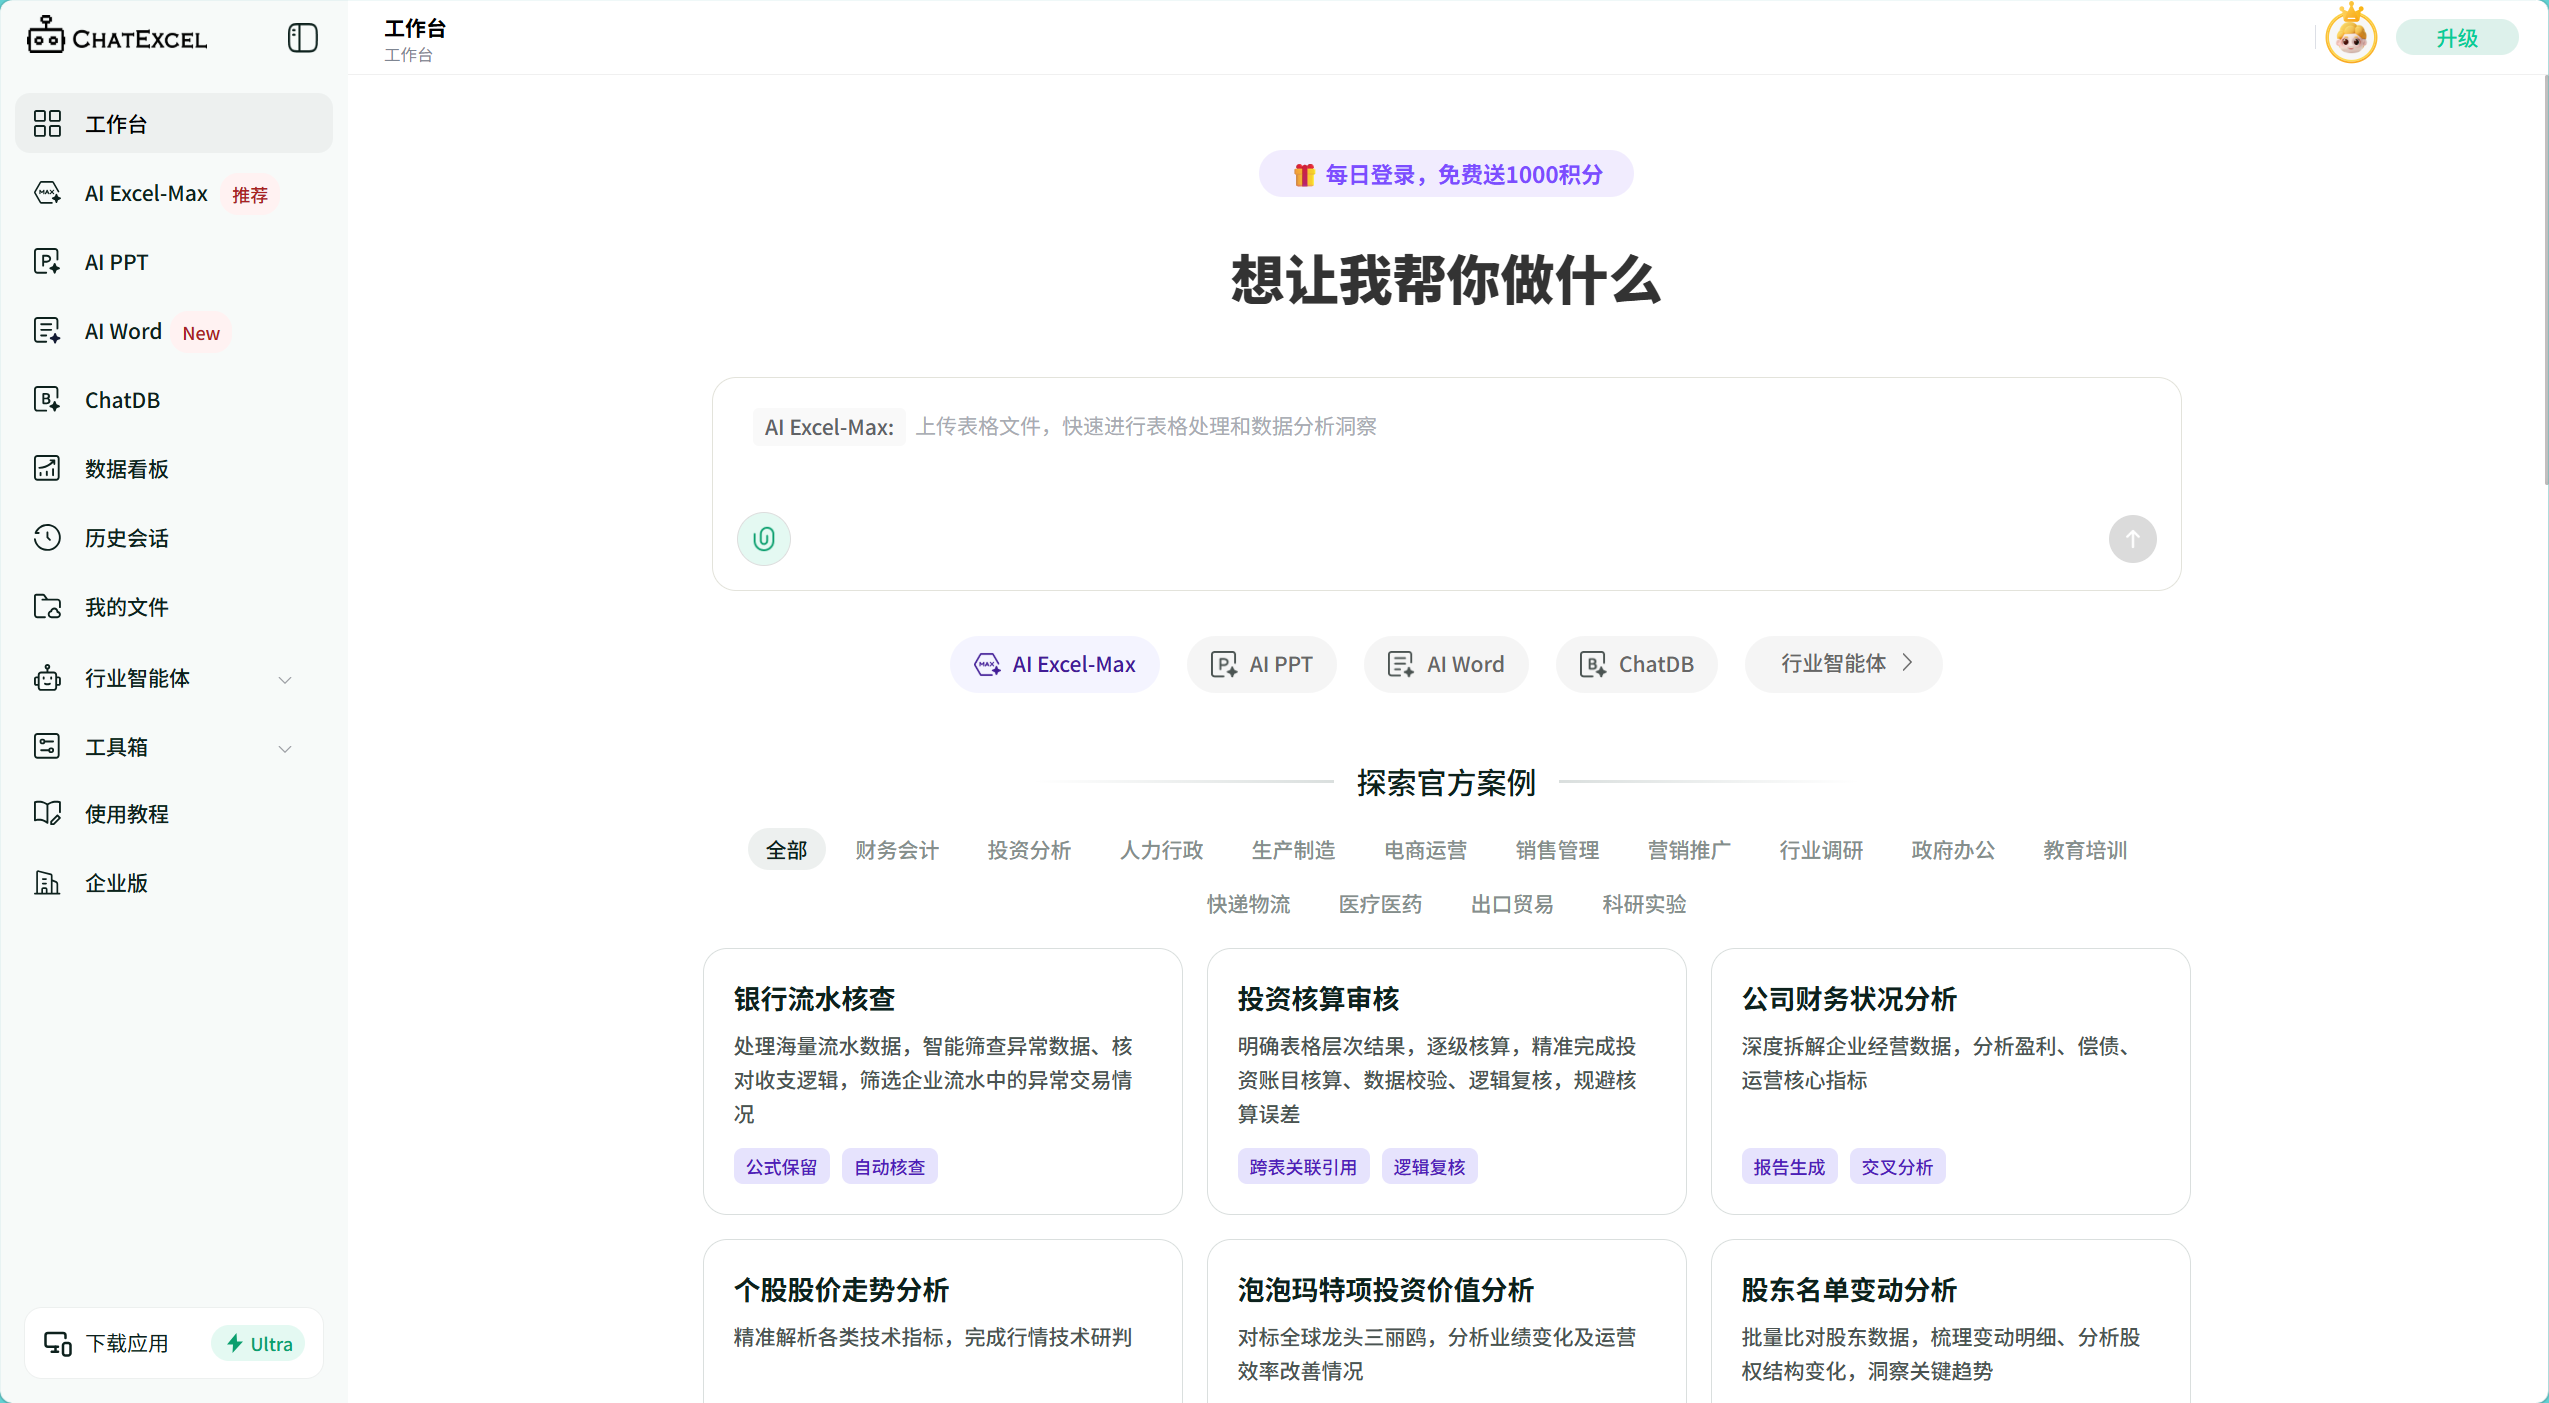Open the 股东名单变动分析 case card
Screen dimensions: 2549x1403
click(1950, 1321)
